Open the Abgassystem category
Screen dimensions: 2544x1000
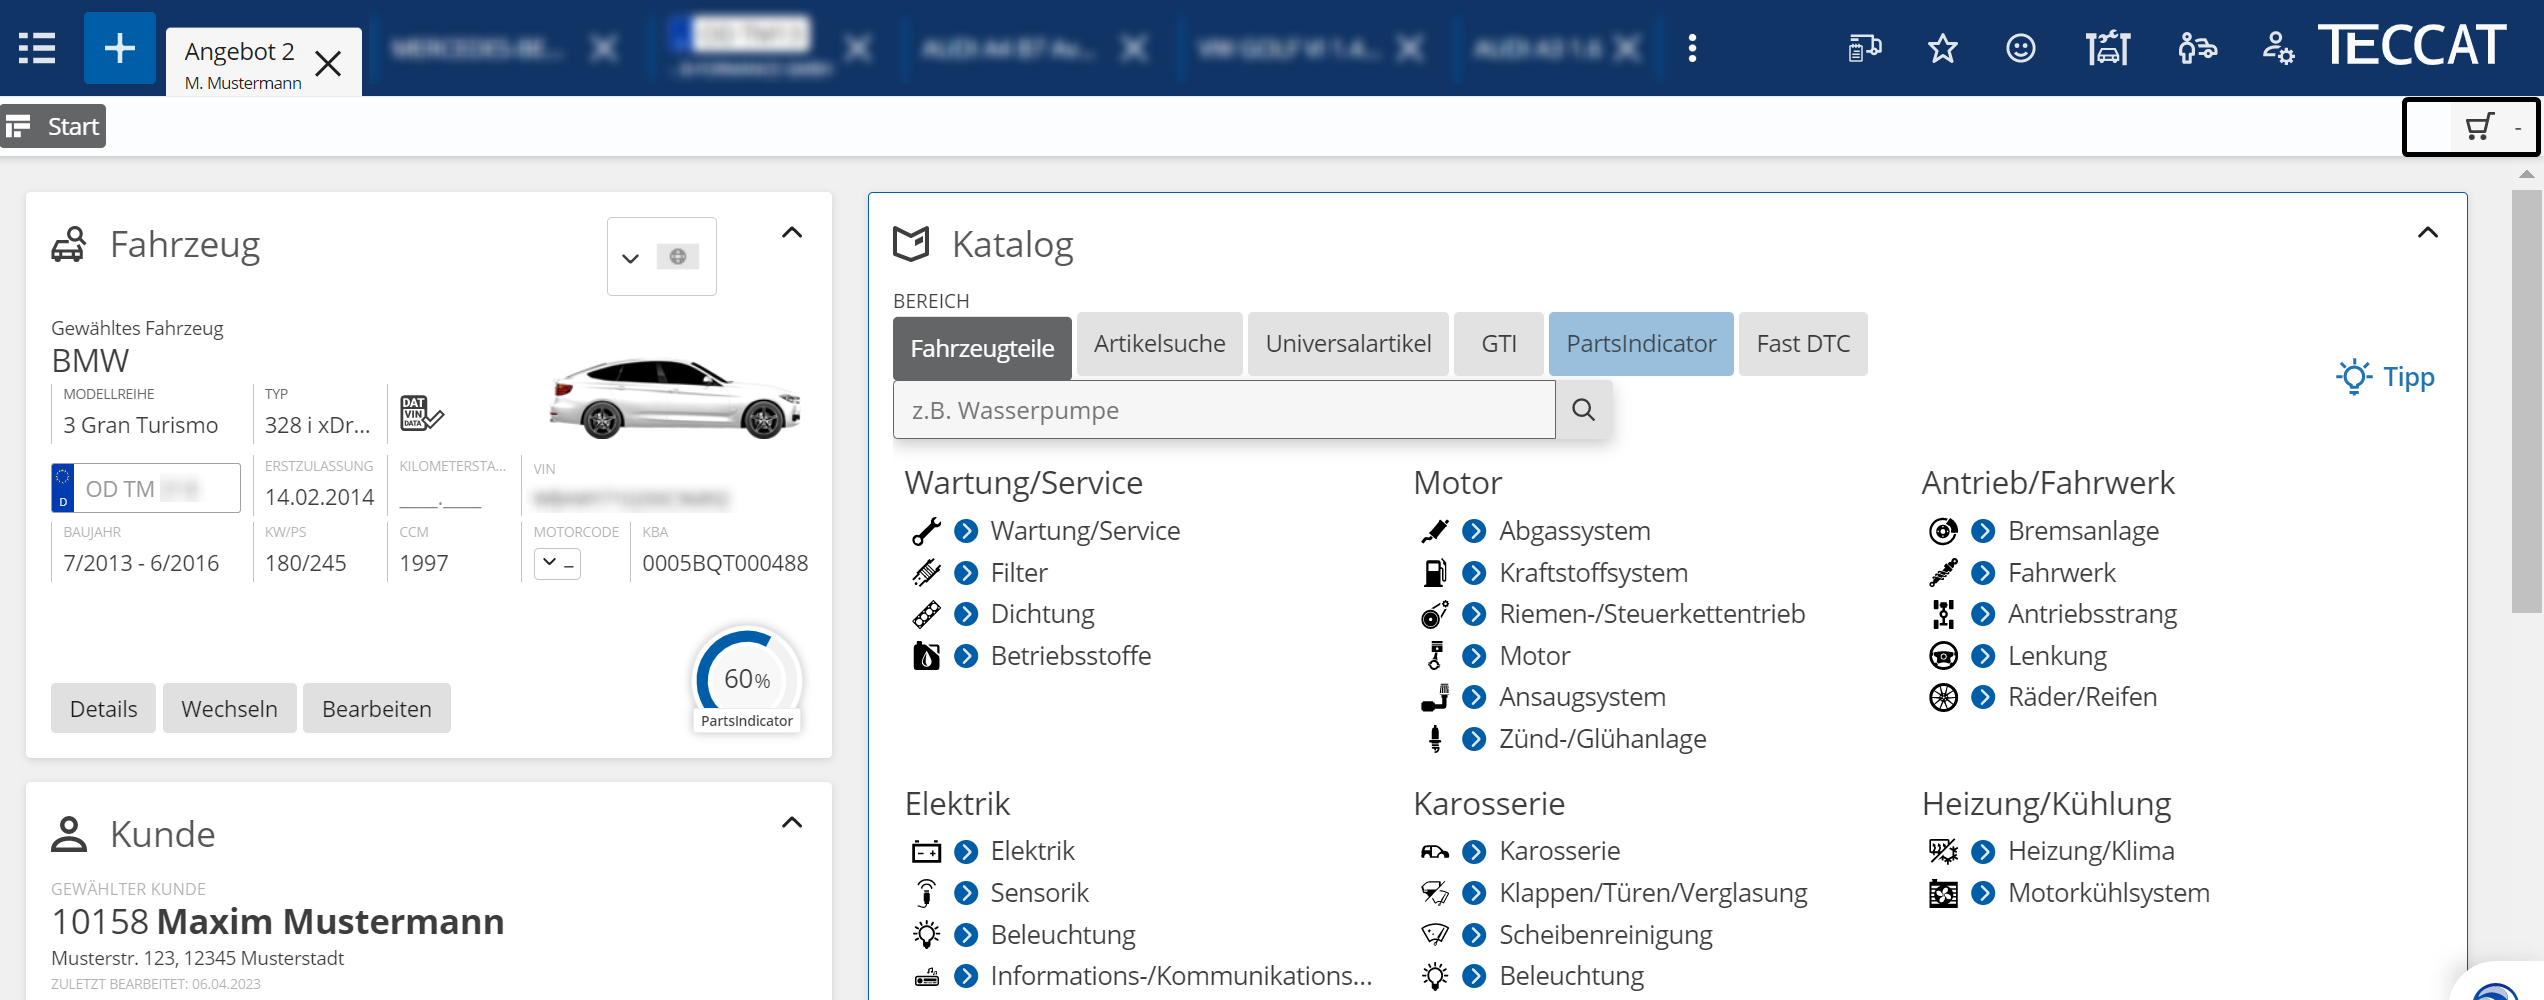tap(1575, 531)
